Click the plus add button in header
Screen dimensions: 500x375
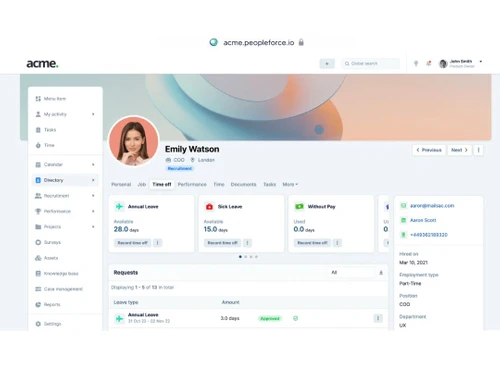point(327,63)
